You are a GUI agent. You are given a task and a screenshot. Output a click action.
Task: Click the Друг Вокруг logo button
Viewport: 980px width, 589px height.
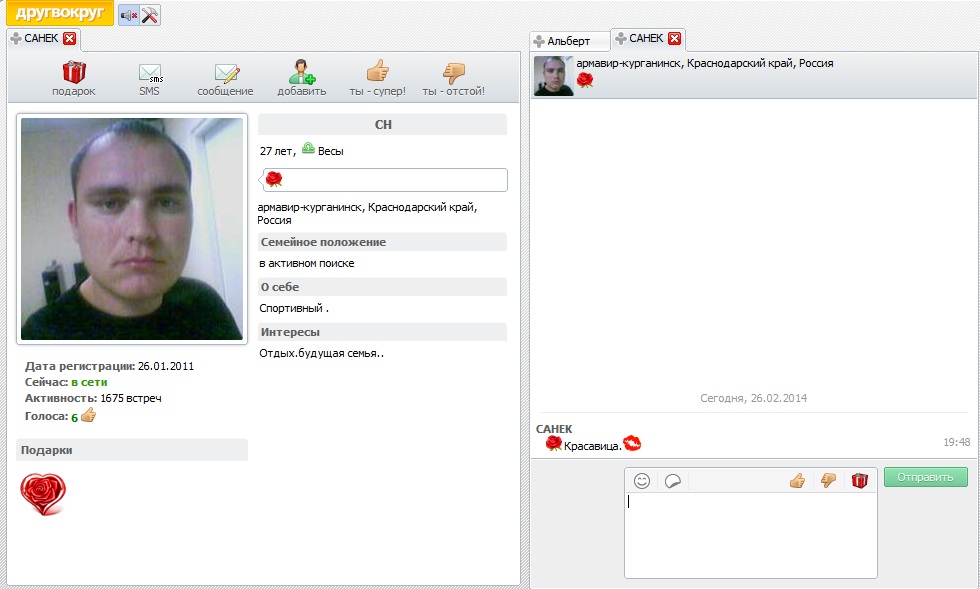(60, 13)
